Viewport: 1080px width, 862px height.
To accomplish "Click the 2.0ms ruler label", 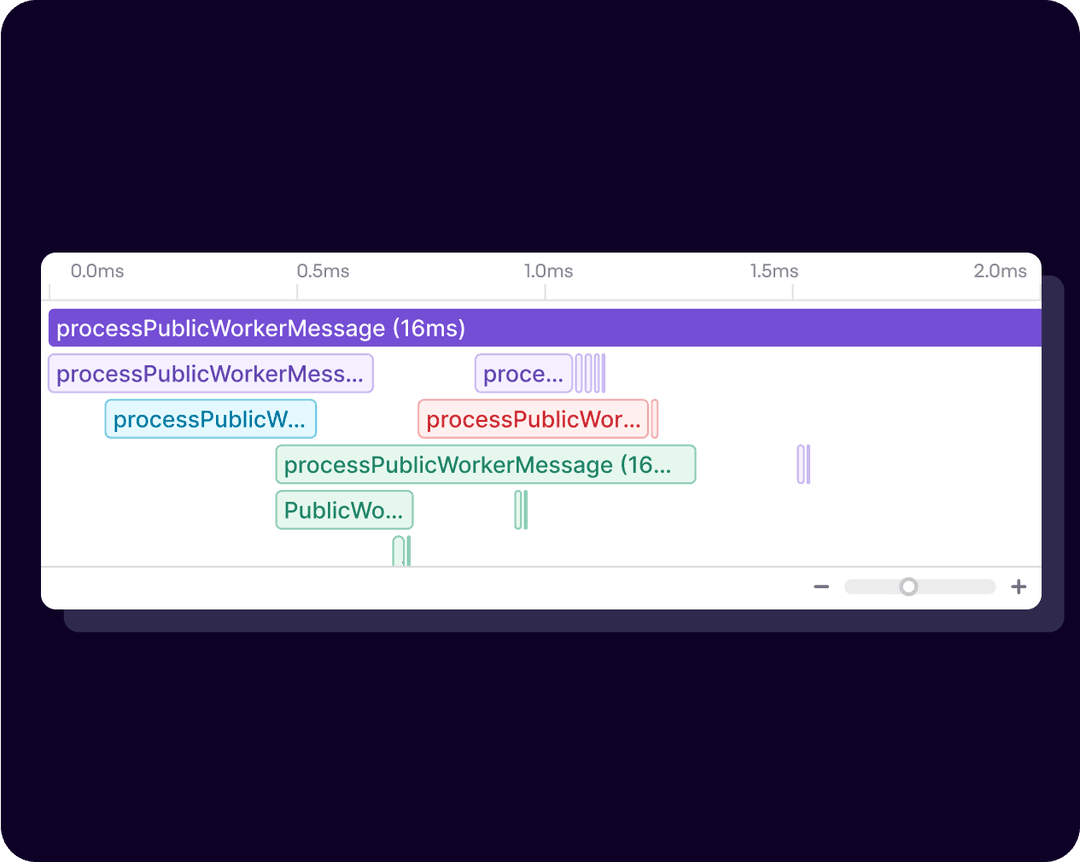I will [x=1000, y=271].
